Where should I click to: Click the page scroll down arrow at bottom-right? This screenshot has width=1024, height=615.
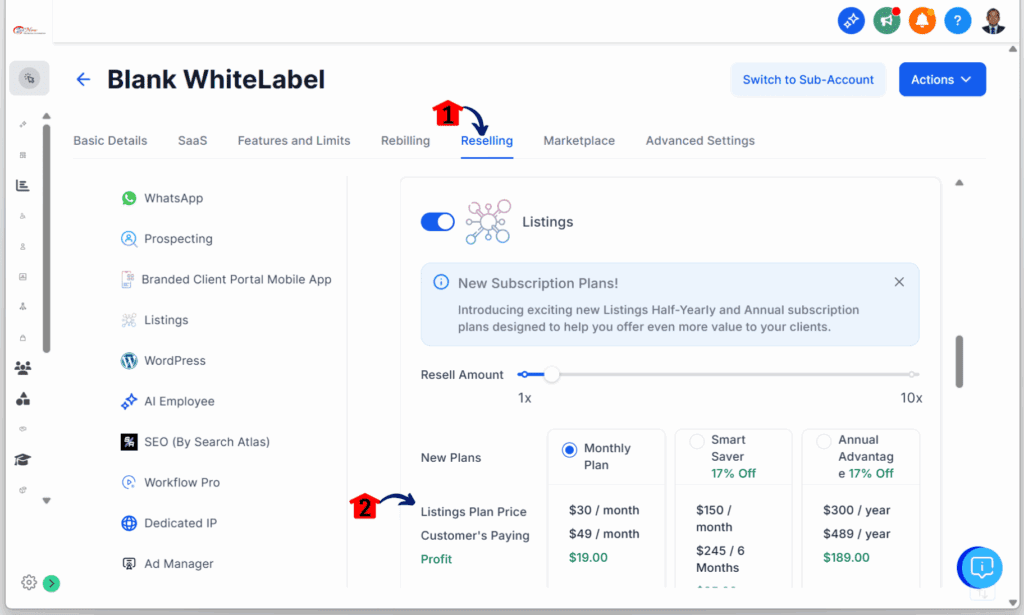coord(1013,603)
